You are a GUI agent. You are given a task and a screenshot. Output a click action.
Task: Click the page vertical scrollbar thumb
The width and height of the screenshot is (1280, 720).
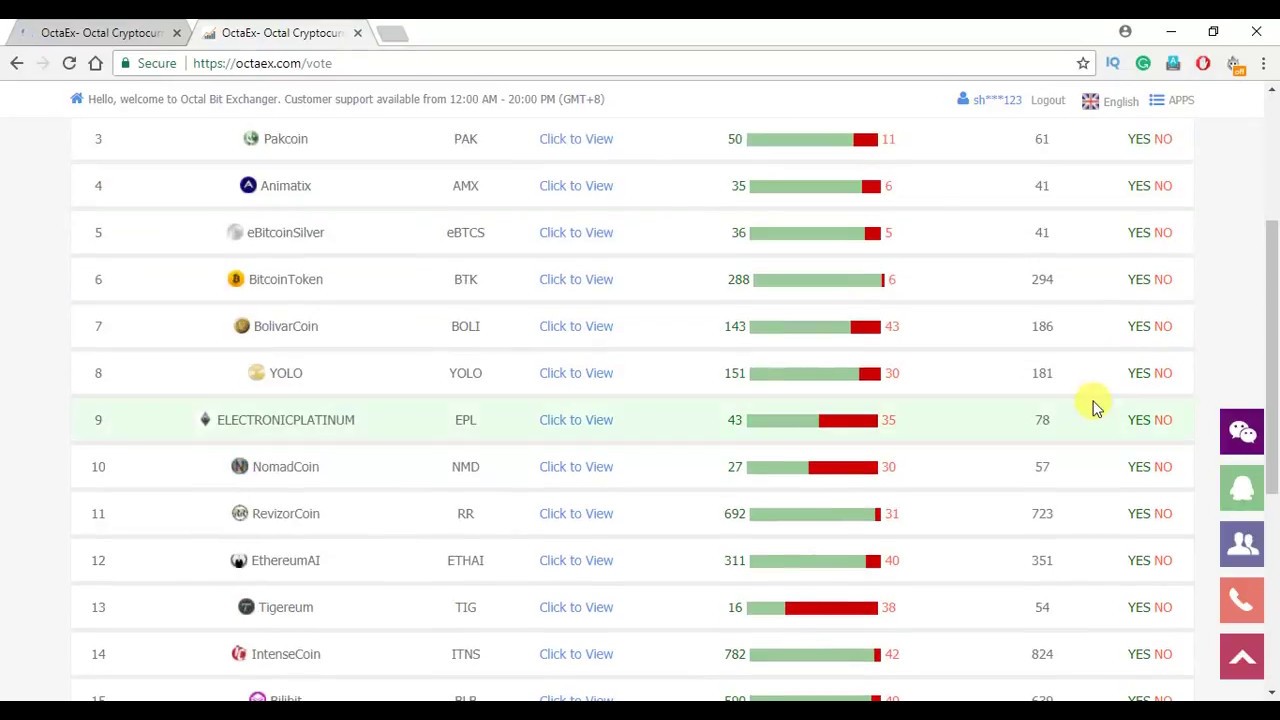click(1271, 356)
